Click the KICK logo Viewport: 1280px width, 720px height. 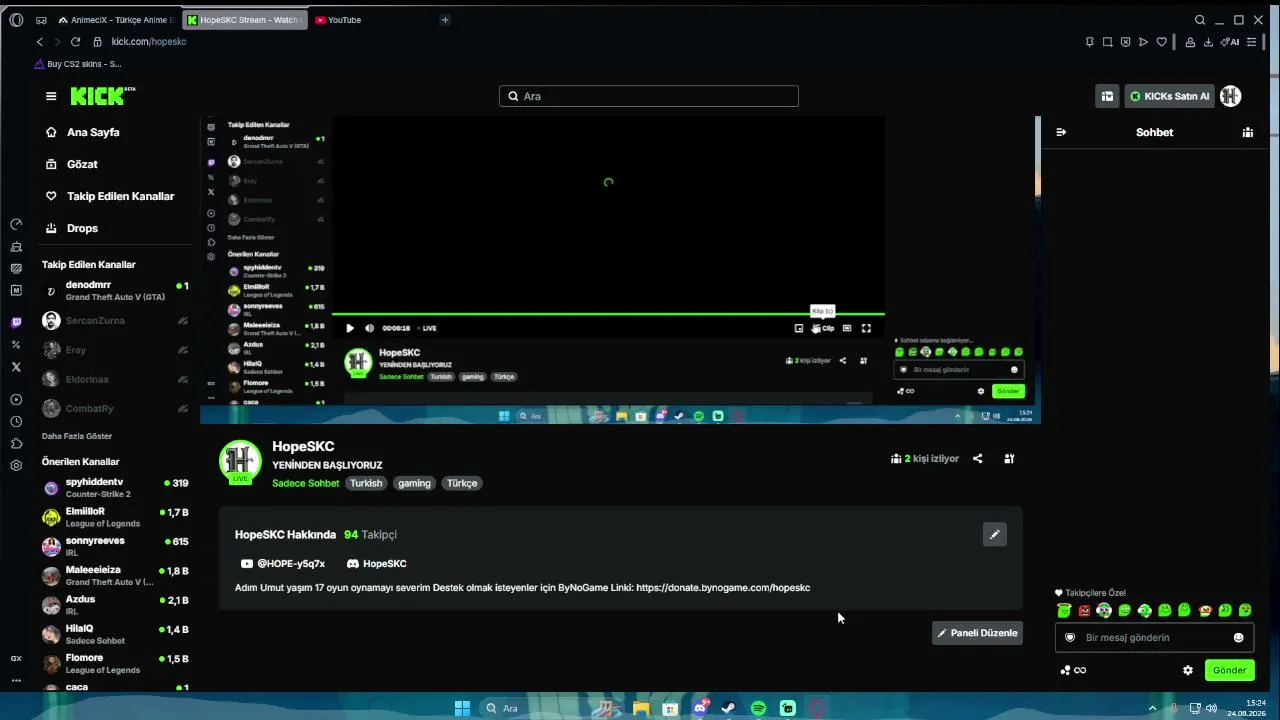(x=102, y=96)
